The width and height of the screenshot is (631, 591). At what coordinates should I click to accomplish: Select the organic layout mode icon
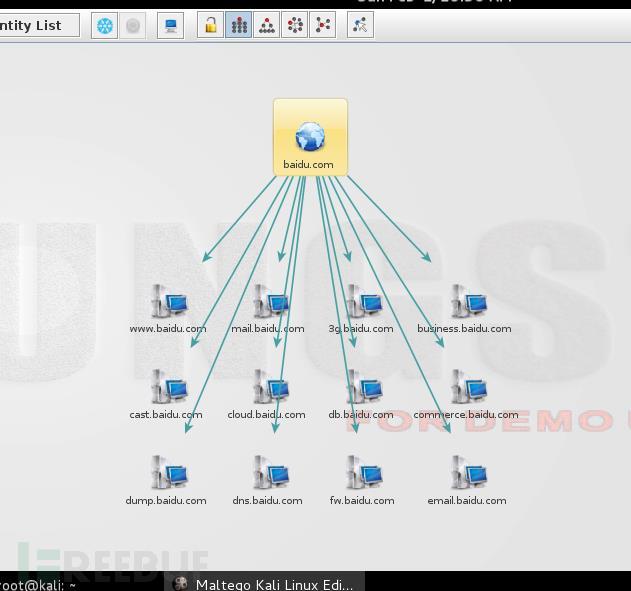pos(323,25)
